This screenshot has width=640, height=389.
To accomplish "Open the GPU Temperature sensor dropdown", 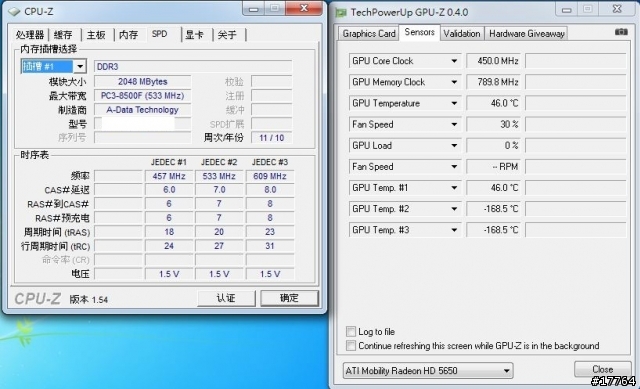I will click(454, 103).
